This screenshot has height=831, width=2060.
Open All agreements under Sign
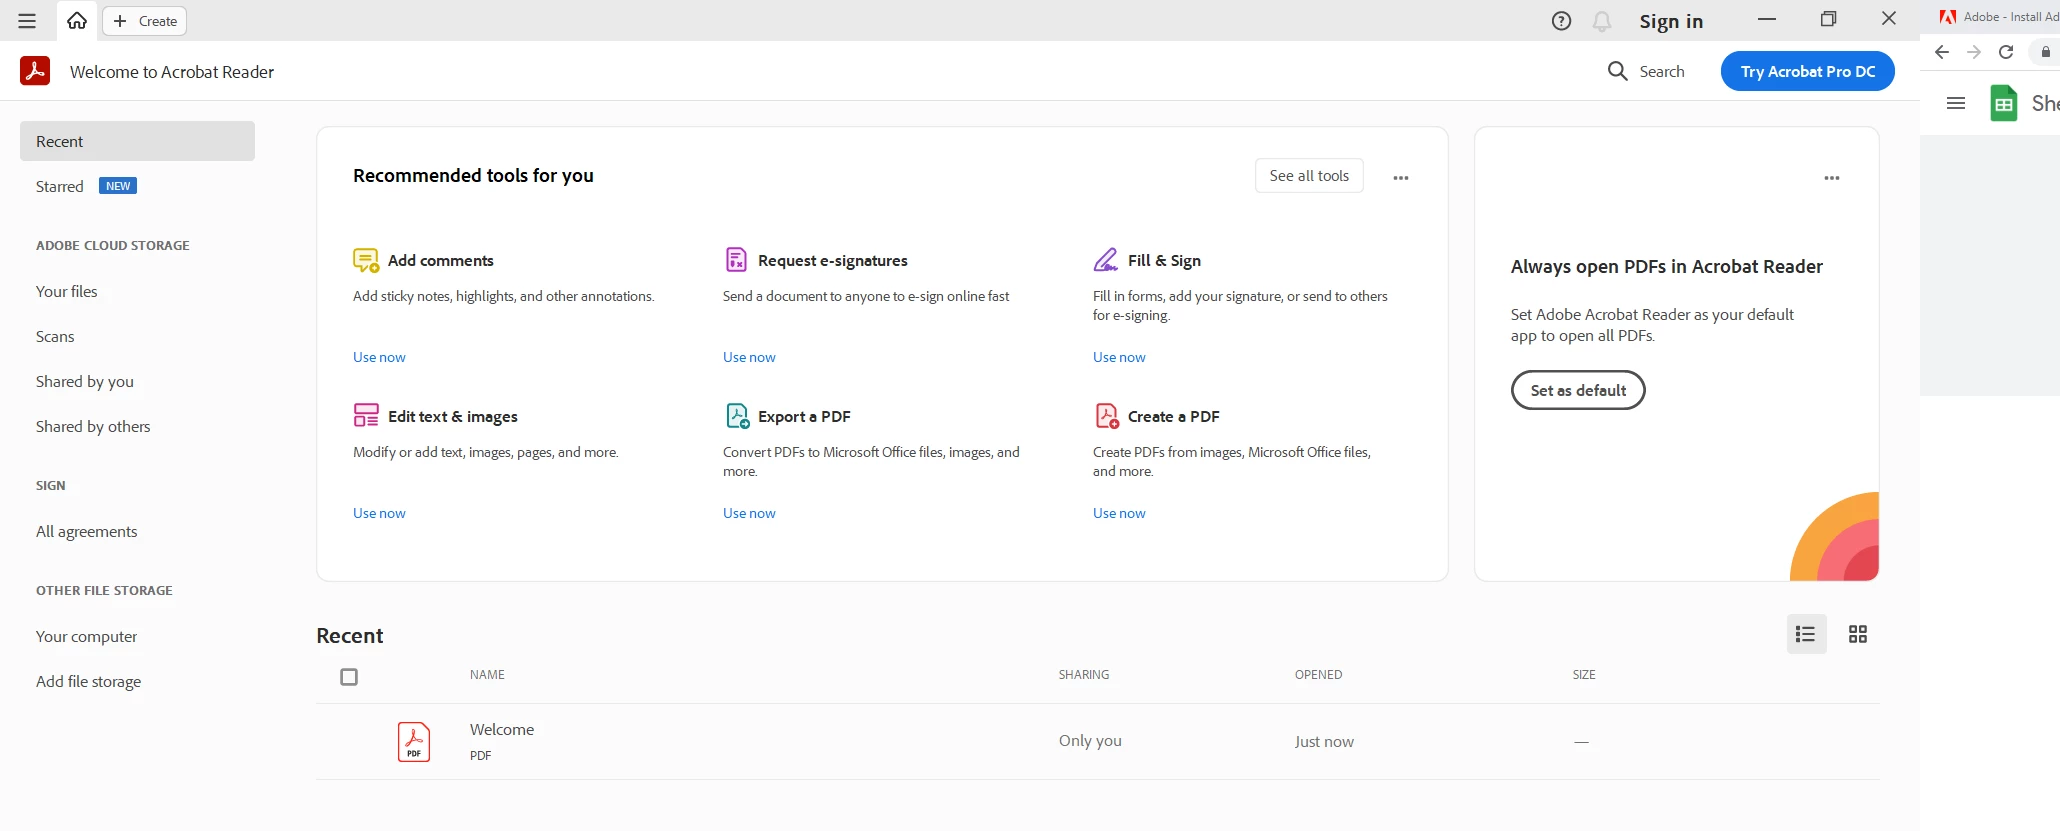[87, 531]
